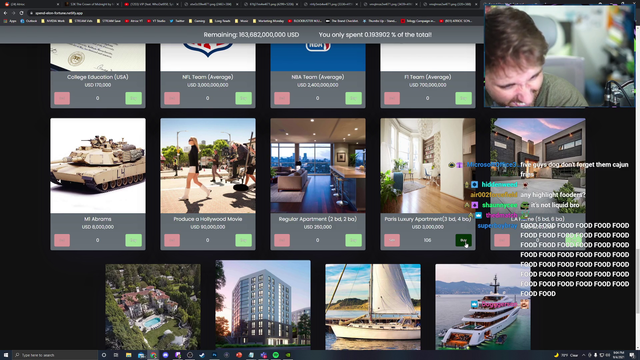Viewport: 640px width, 360px height.
Task: Click the mega yacht image
Action: click(483, 307)
